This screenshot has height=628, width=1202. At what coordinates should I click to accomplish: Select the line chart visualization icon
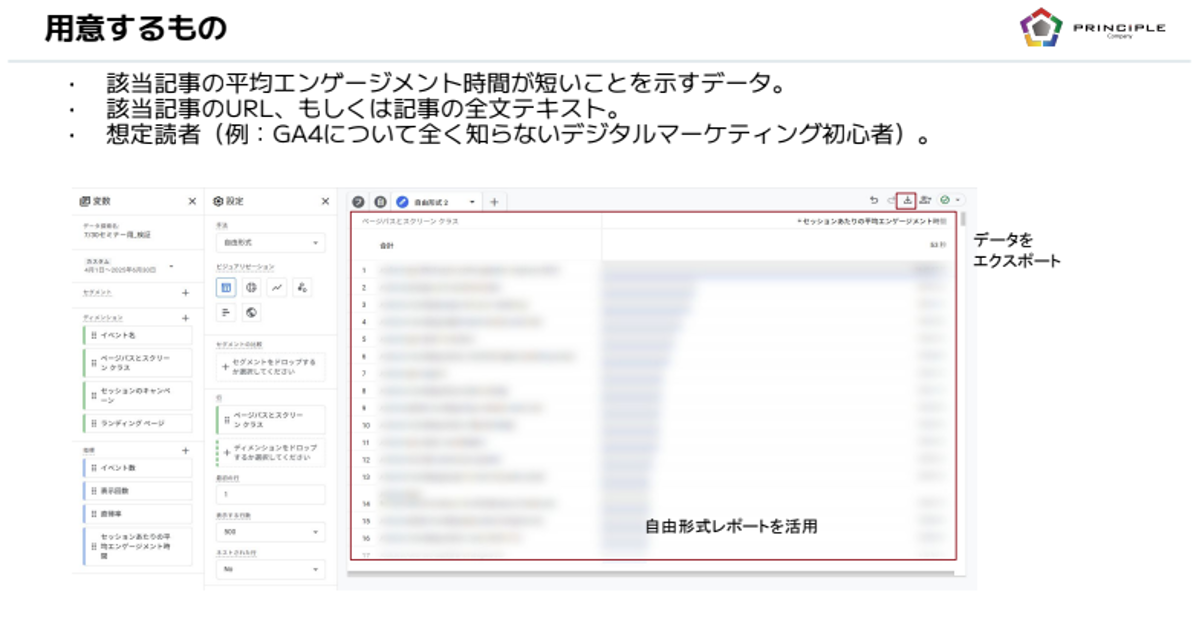point(277,287)
